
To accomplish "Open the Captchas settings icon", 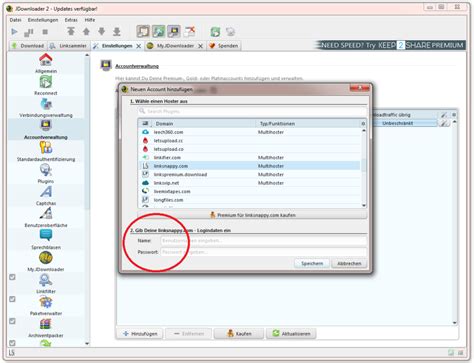I will tap(46, 192).
